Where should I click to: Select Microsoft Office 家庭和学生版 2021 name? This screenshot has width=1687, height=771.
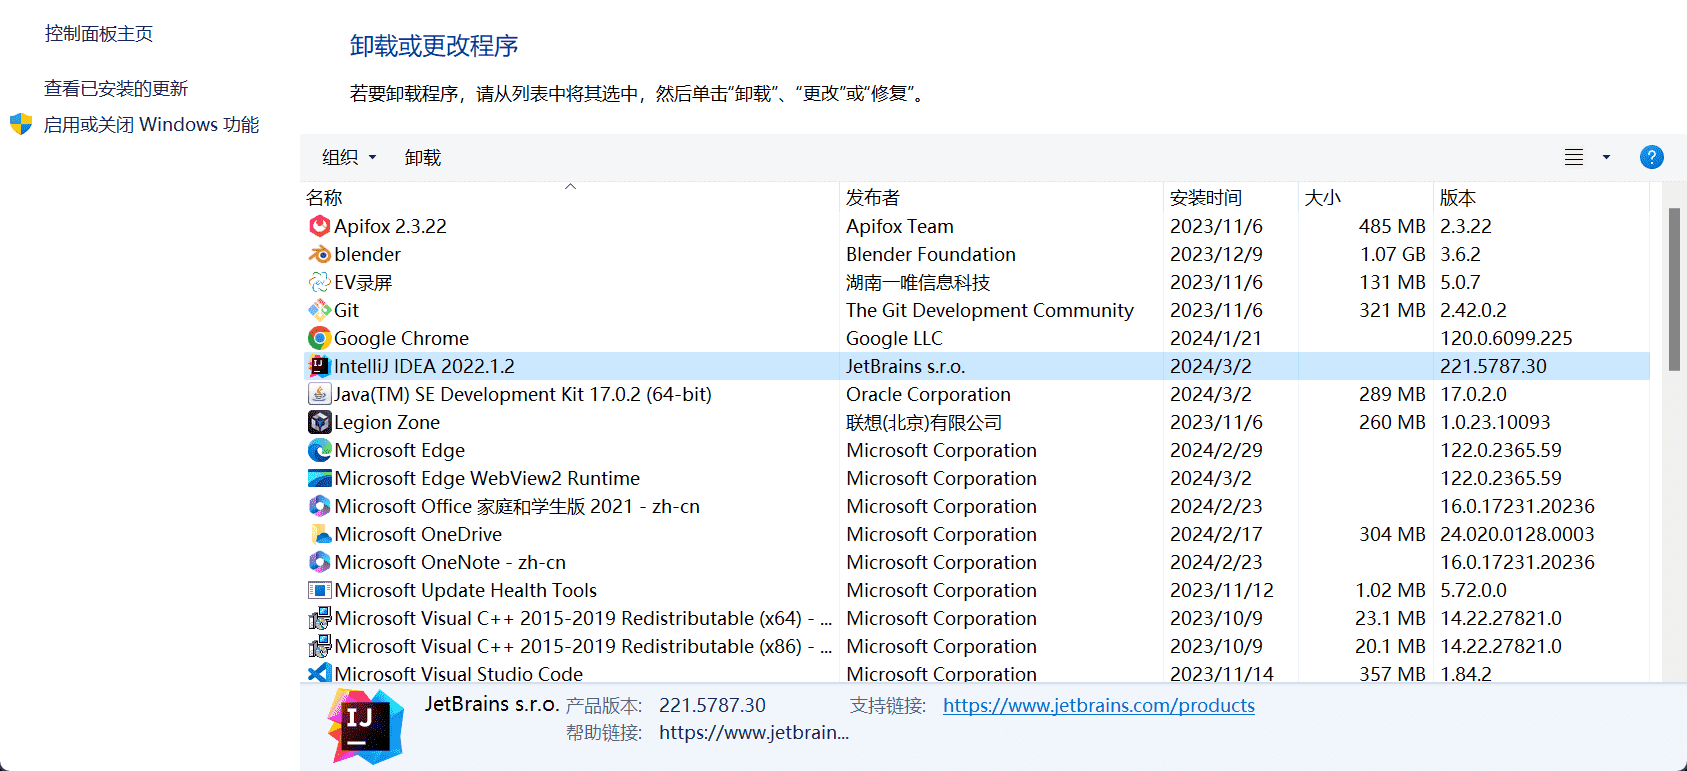pyautogui.click(x=517, y=506)
